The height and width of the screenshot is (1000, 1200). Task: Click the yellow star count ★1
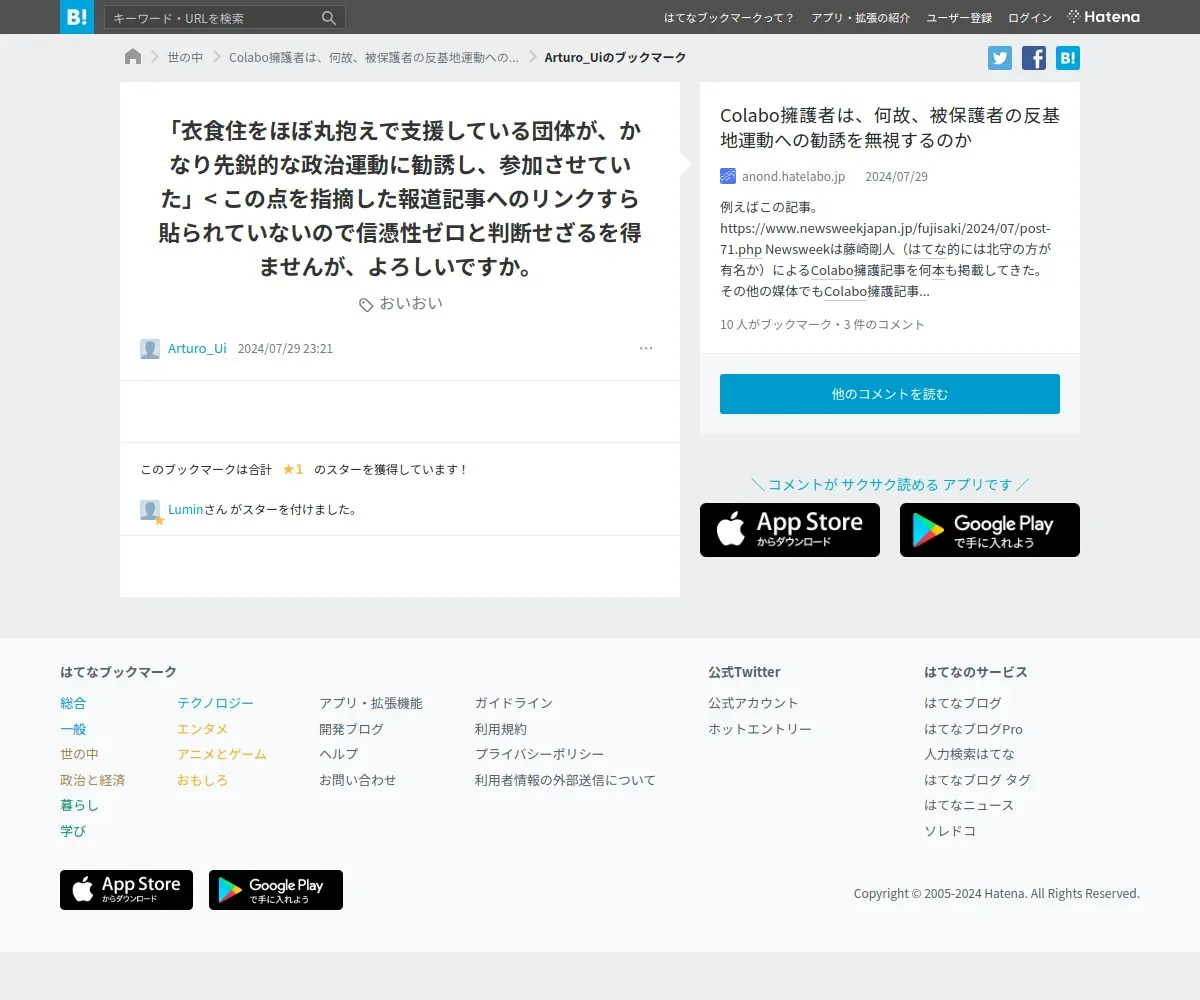point(293,469)
